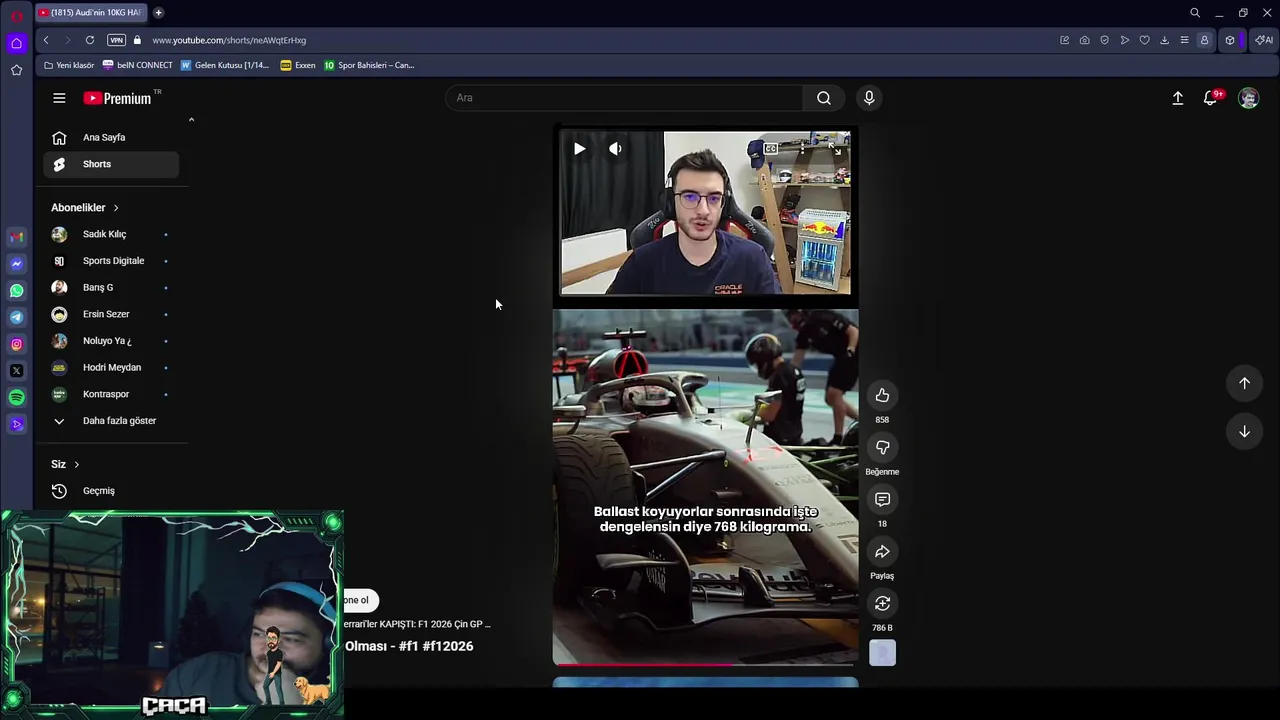Viewport: 1280px width, 720px height.
Task: Open the Kontraspor subscription
Action: click(111, 394)
